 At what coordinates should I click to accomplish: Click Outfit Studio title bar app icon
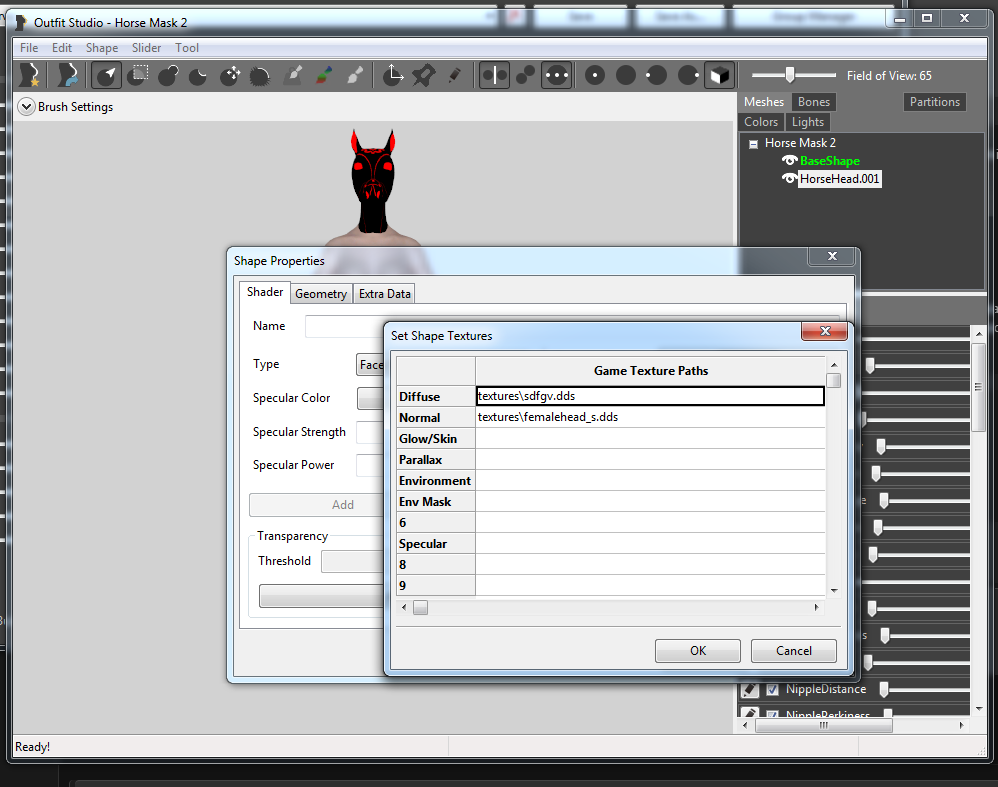coord(20,22)
